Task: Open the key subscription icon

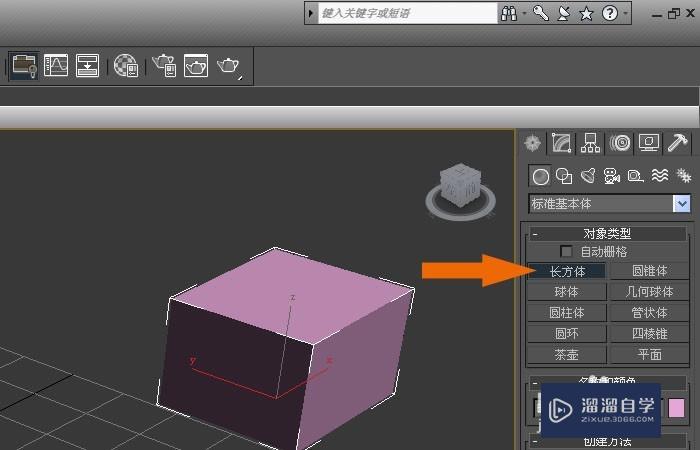Action: tap(540, 13)
